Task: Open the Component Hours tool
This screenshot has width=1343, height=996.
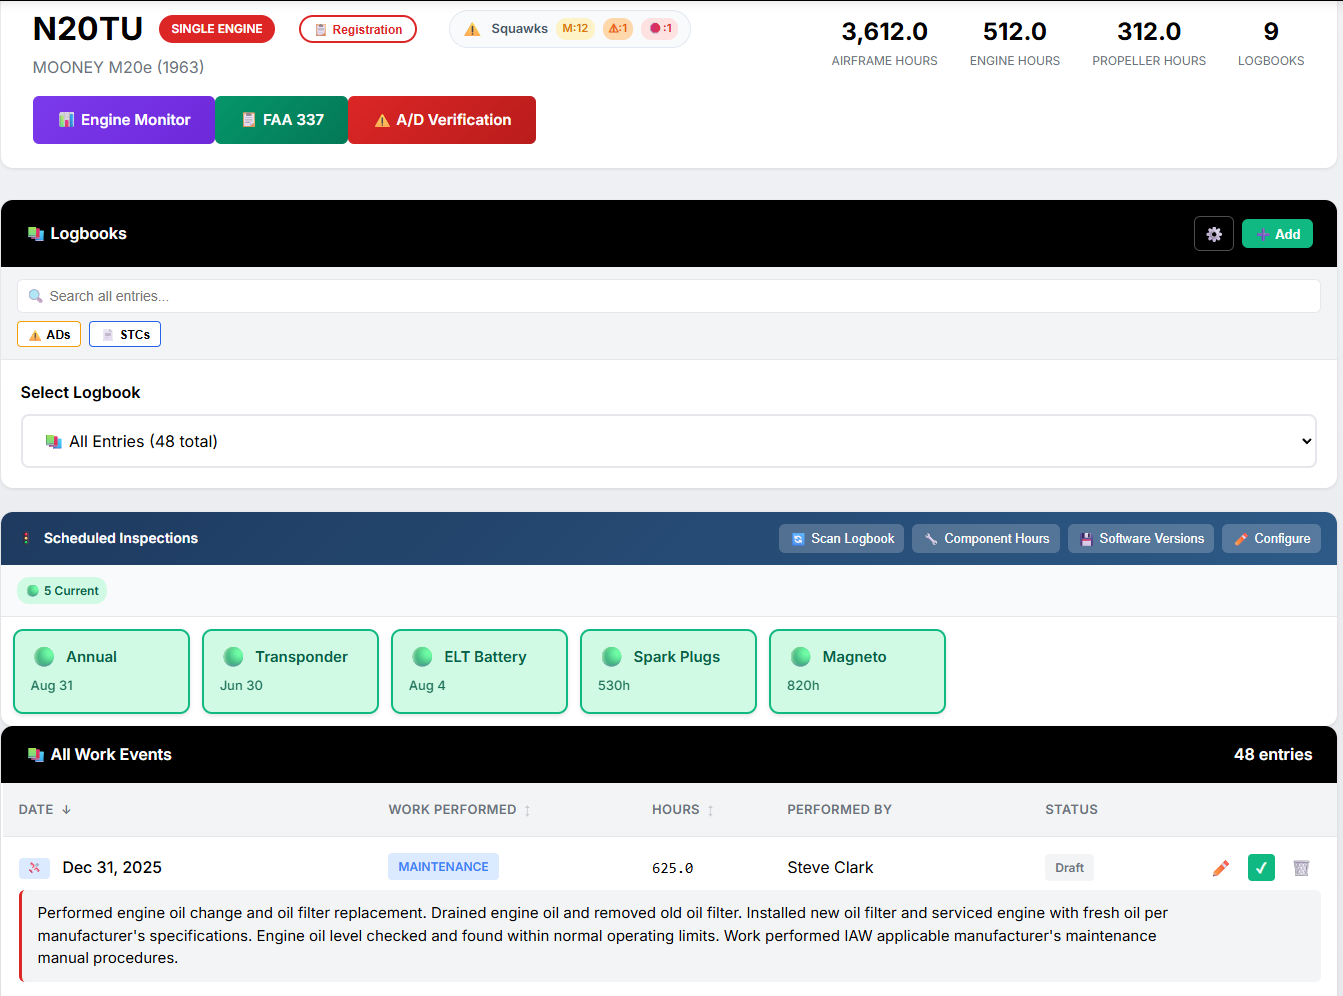Action: point(985,538)
